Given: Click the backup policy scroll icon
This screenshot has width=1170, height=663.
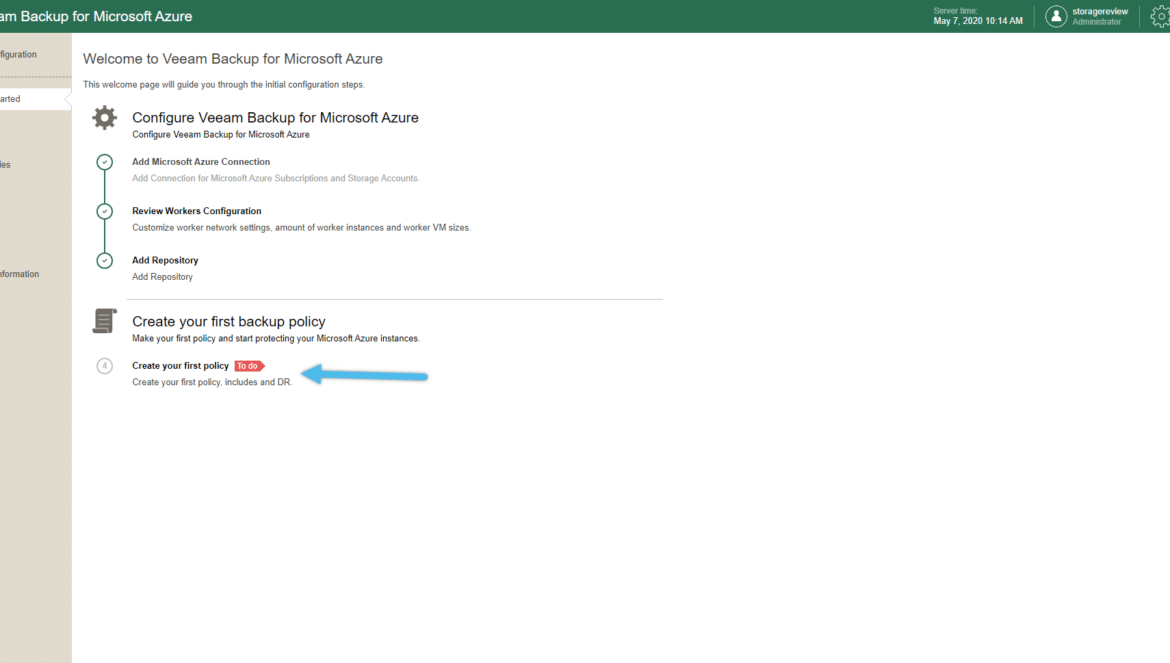Looking at the screenshot, I should (x=104, y=321).
